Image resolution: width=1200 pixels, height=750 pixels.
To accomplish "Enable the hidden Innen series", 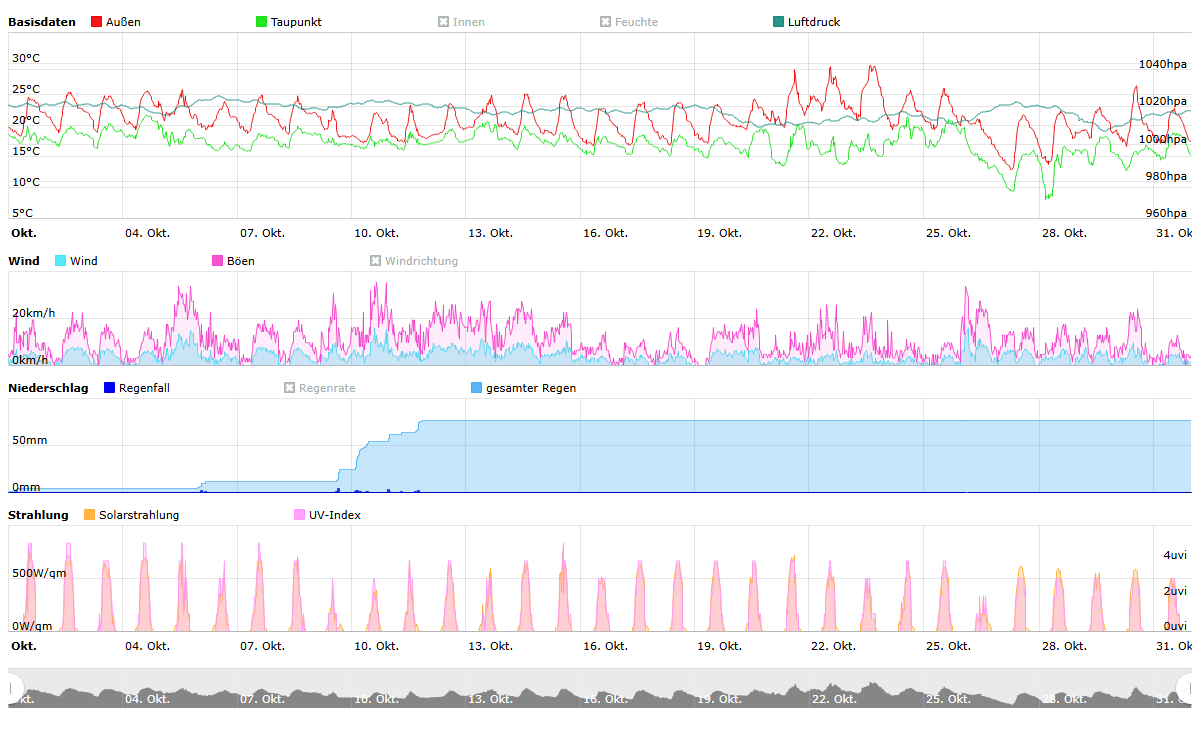I will (444, 22).
